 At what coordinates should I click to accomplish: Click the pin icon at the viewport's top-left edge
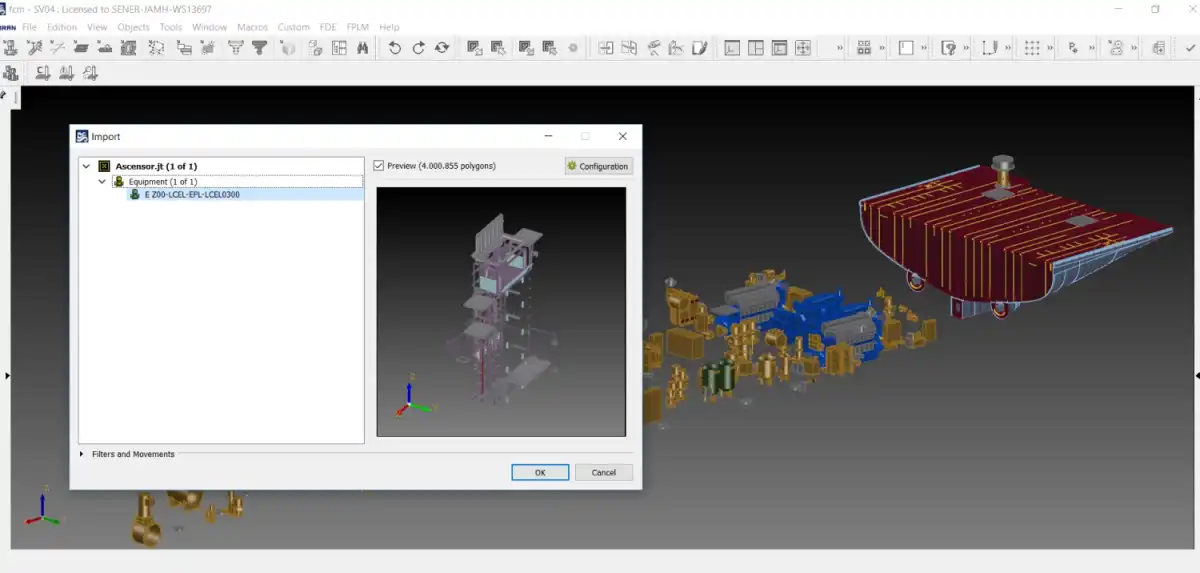(3, 96)
